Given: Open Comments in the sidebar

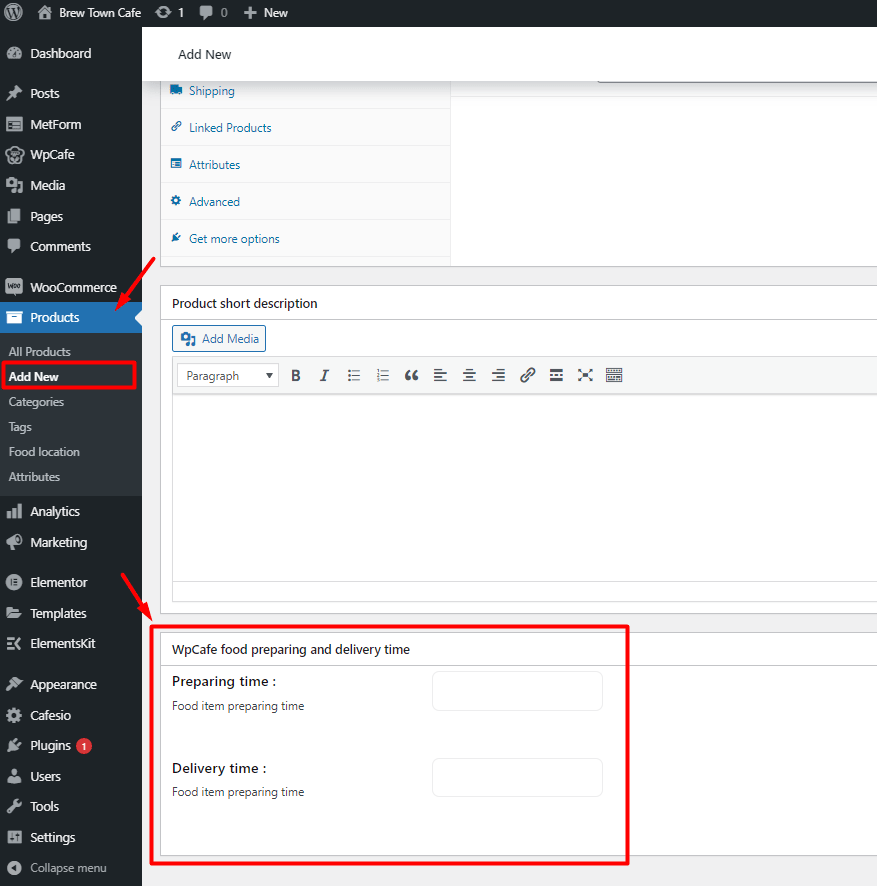Looking at the screenshot, I should pos(71,246).
